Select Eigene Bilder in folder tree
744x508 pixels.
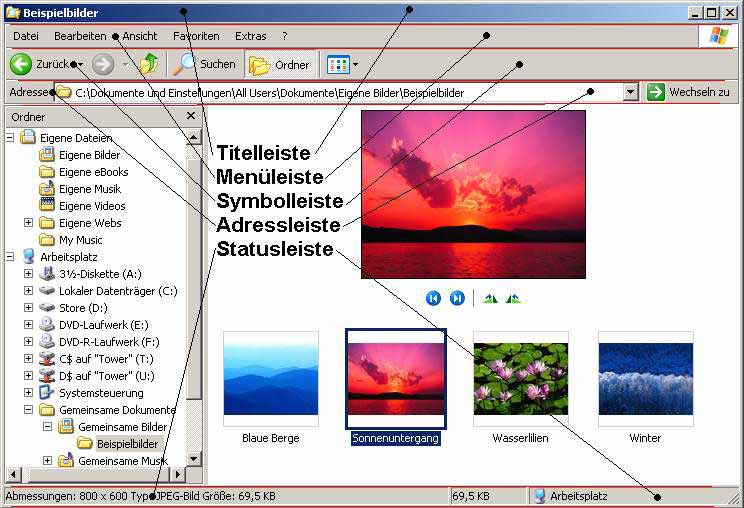(89, 155)
